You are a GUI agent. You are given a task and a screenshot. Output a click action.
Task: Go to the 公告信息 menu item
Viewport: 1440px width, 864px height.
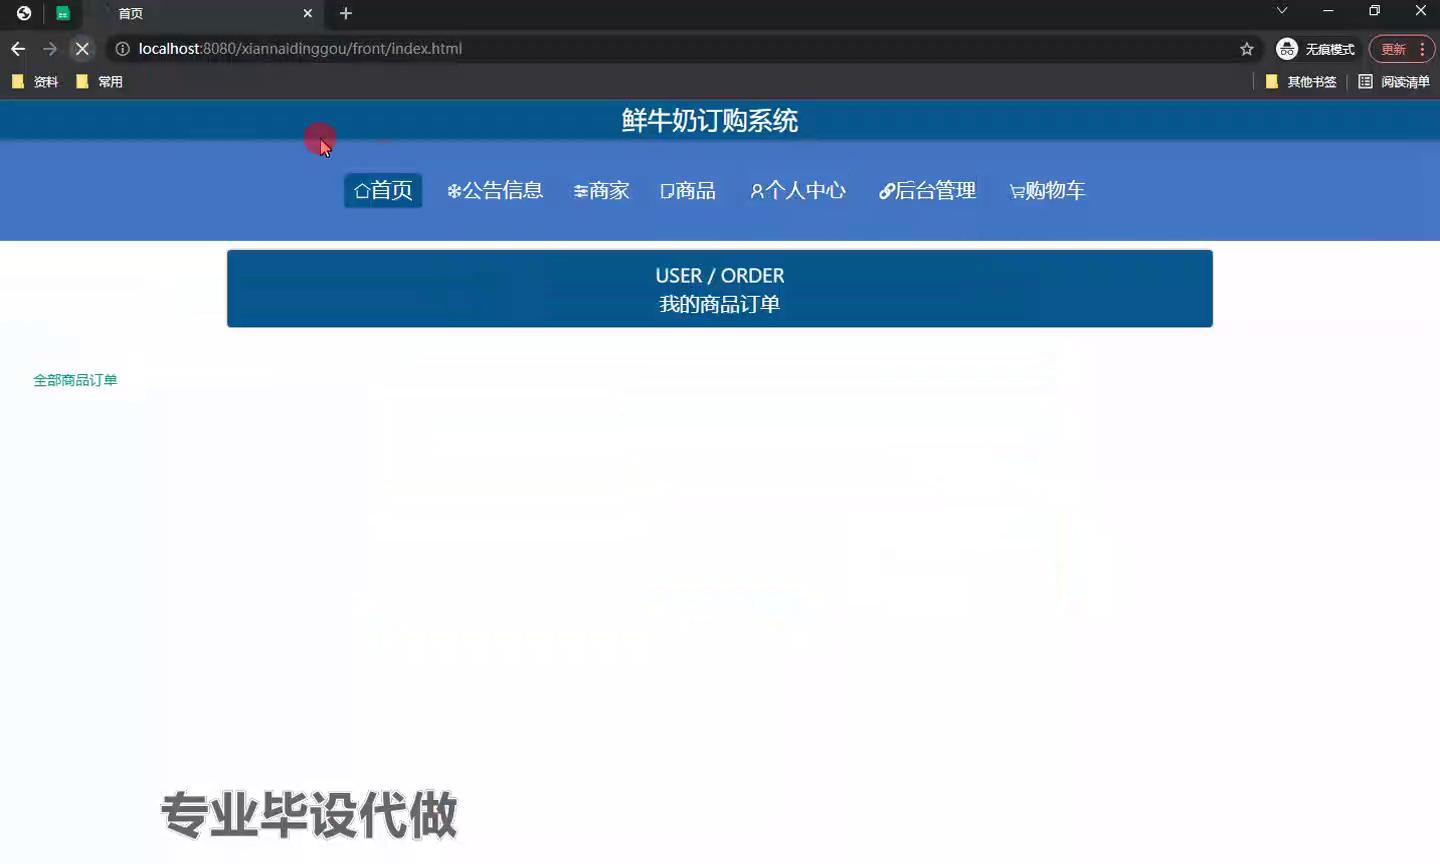pos(495,190)
